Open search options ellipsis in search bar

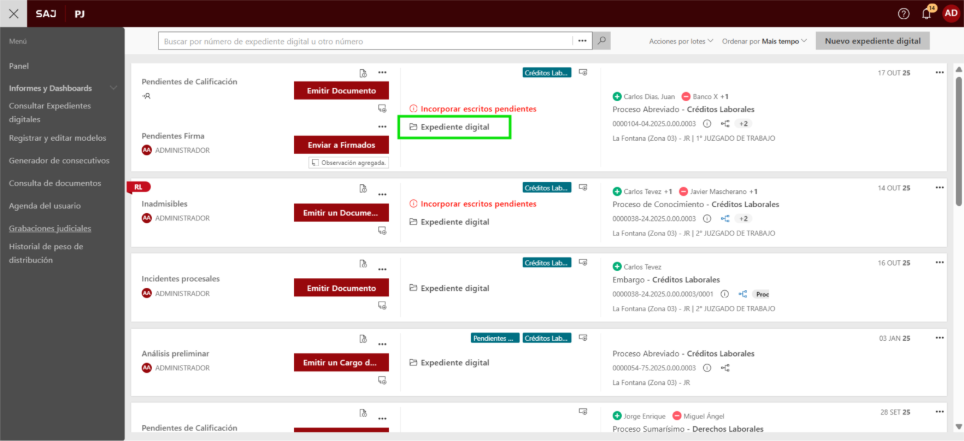(581, 41)
